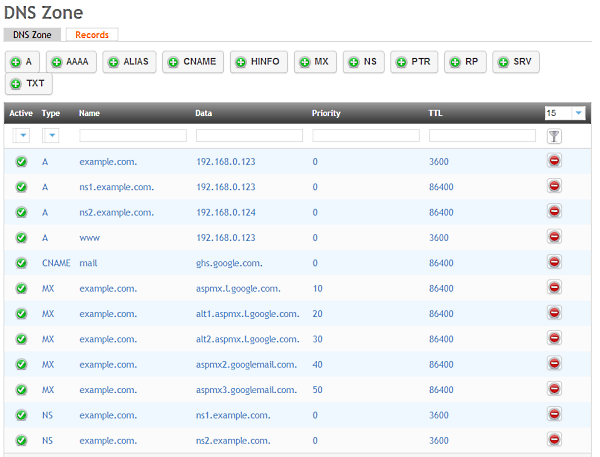
Task: Sort by the TTL column header
Action: [x=435, y=113]
